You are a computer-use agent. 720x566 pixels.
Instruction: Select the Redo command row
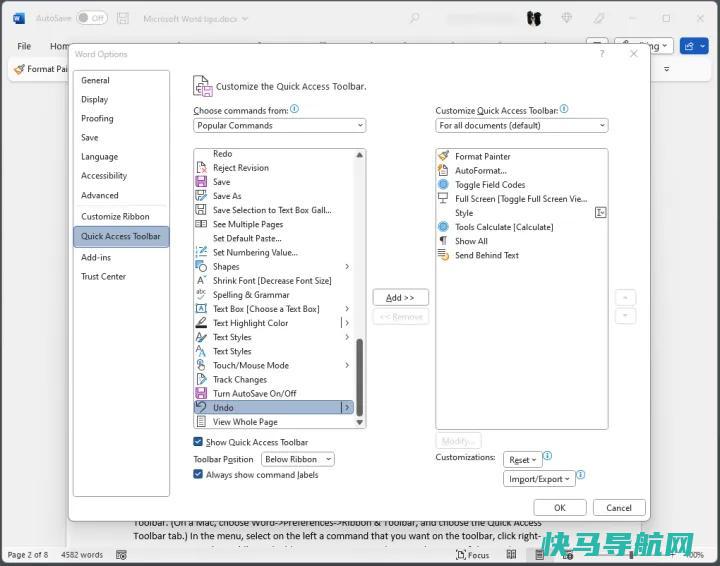[274, 154]
